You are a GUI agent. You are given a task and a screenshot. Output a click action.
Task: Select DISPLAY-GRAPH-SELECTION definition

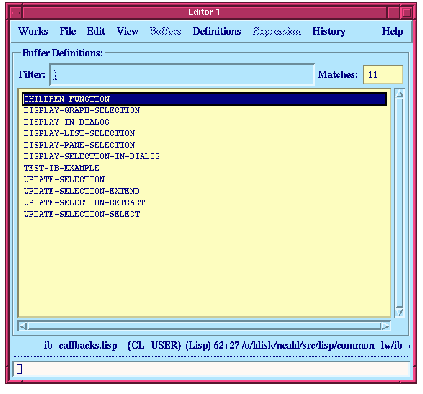pyautogui.click(x=82, y=110)
